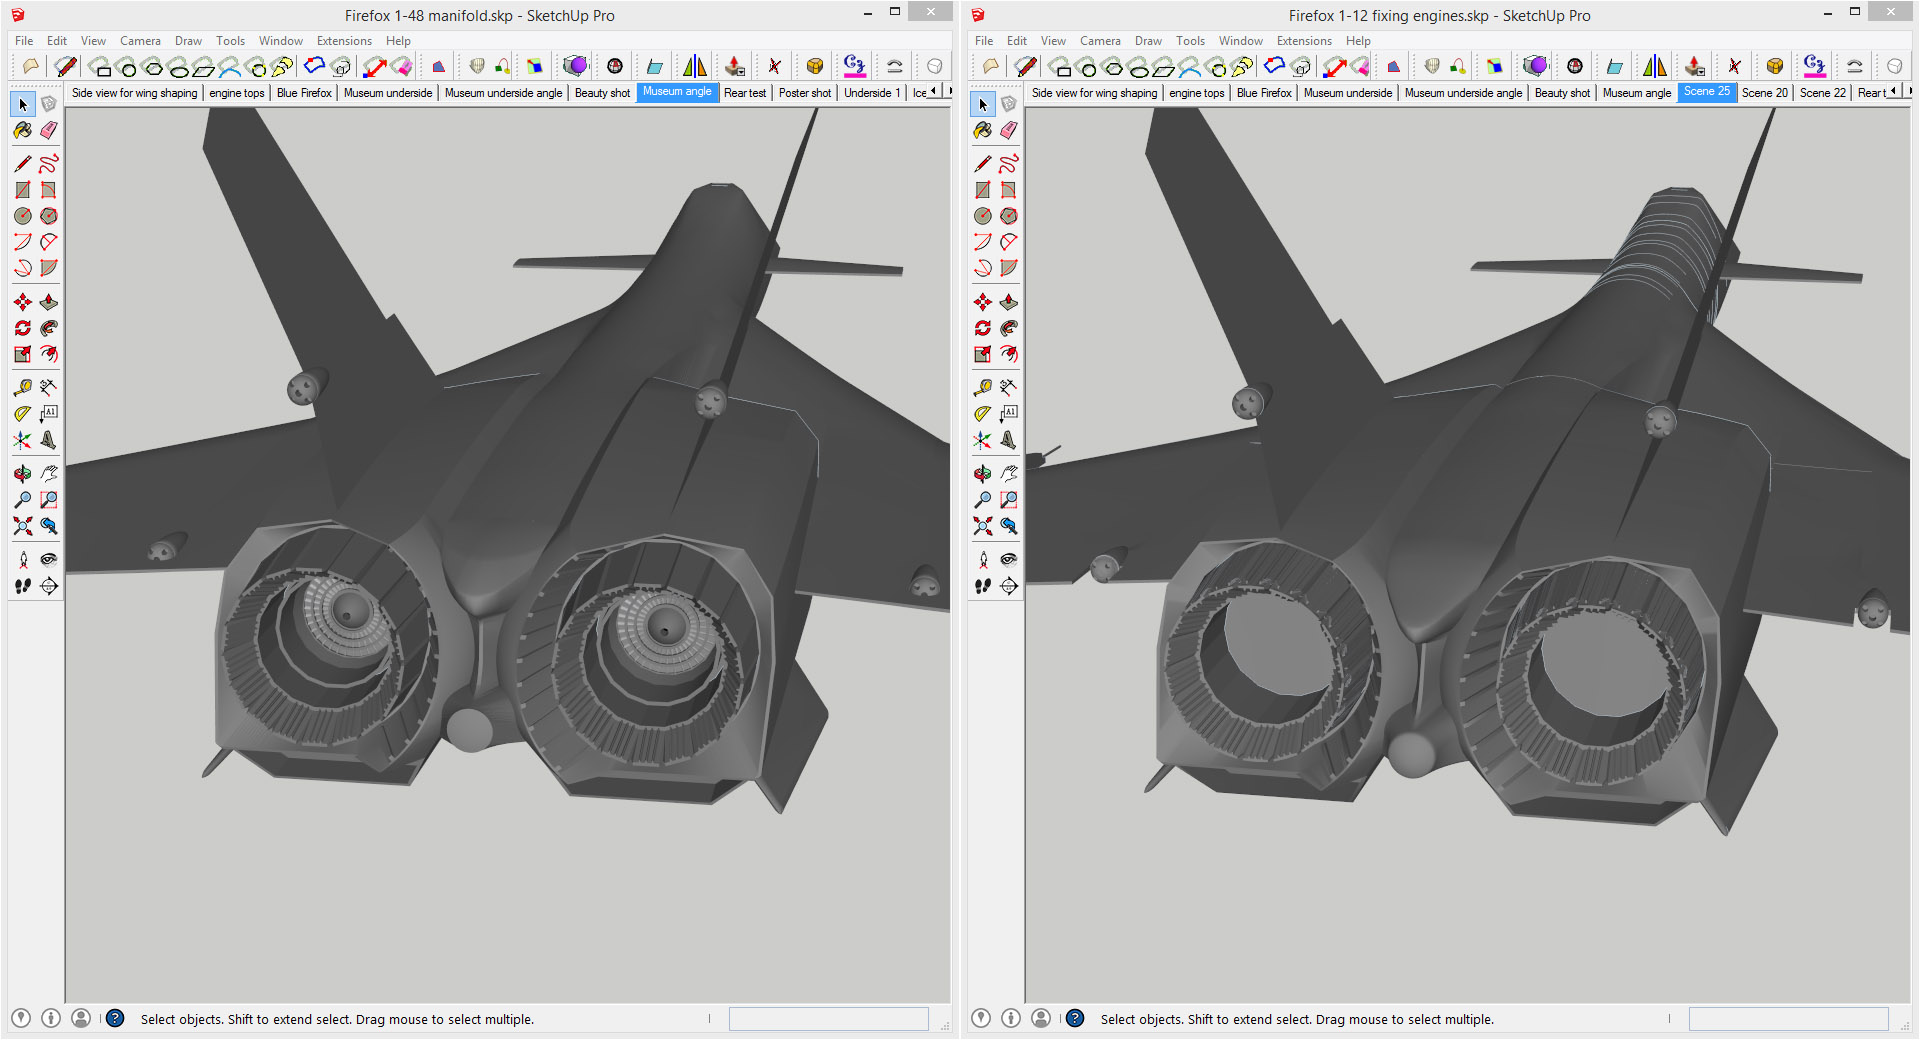Click the help question mark icon in left status bar
The width and height of the screenshot is (1920, 1040).
tap(115, 1018)
